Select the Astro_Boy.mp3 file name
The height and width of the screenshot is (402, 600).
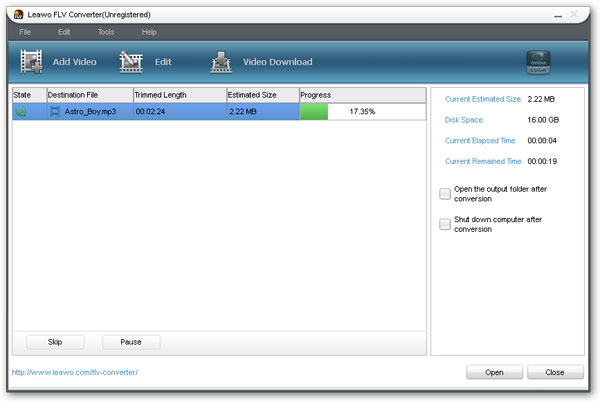coord(90,111)
